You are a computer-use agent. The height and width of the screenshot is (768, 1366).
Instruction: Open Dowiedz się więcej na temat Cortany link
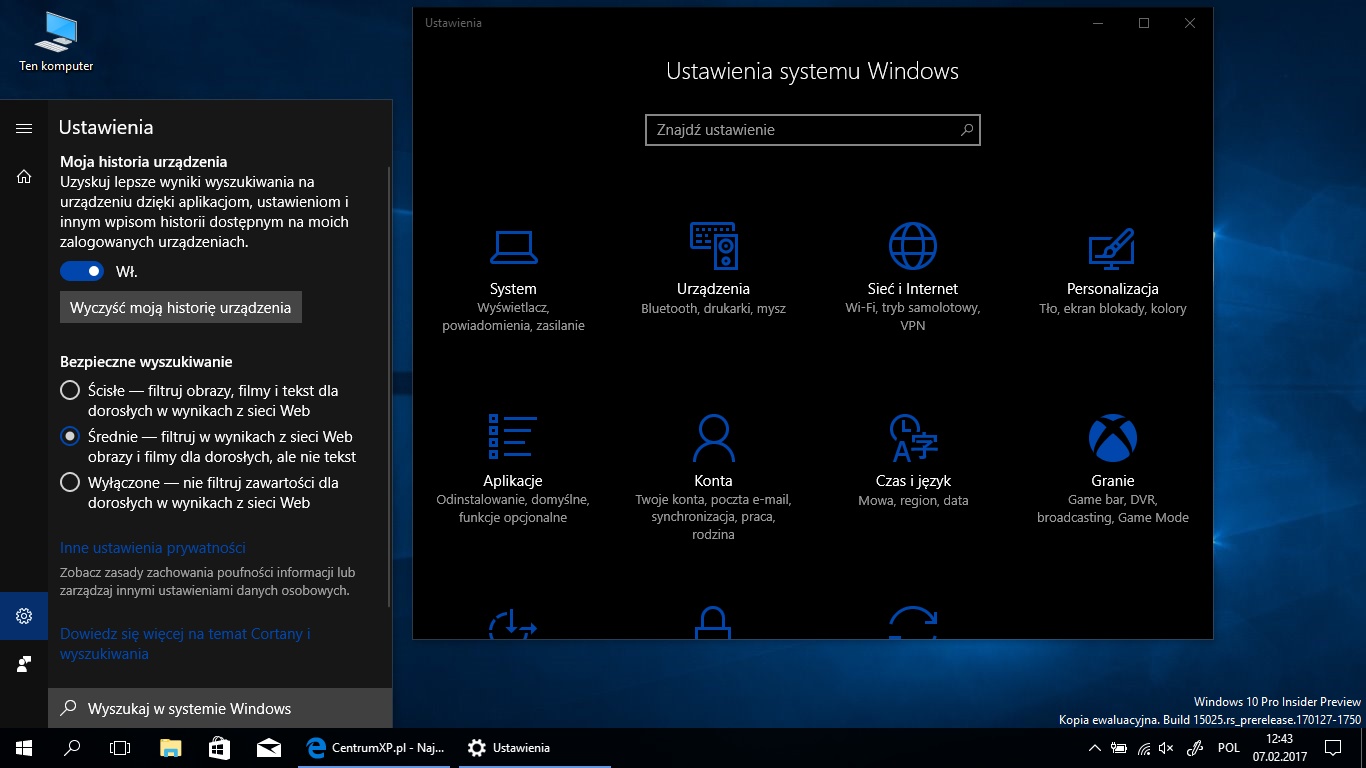[186, 644]
